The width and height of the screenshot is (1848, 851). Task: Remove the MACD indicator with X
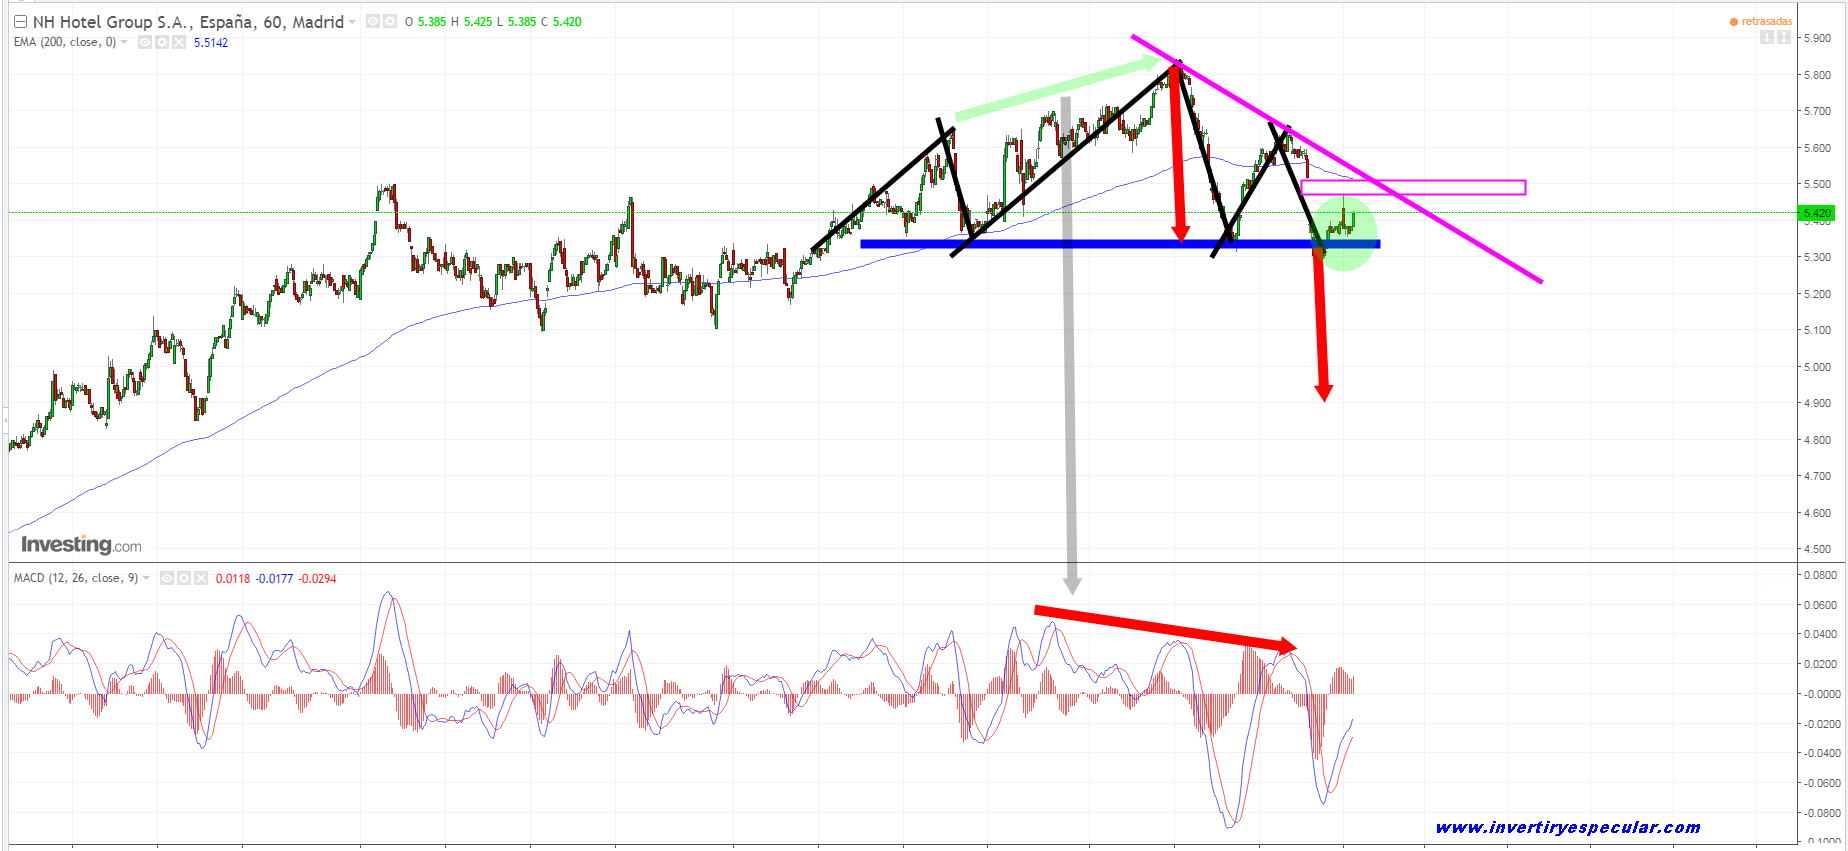[201, 578]
